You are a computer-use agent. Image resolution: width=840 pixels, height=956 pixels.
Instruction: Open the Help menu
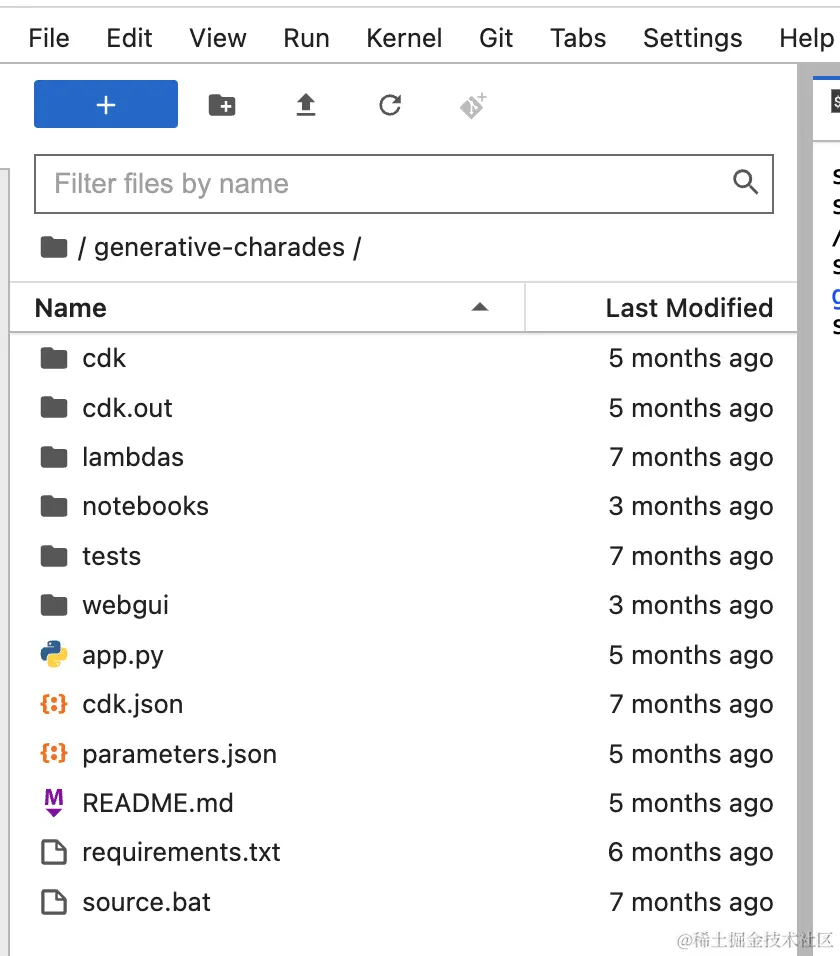806,38
